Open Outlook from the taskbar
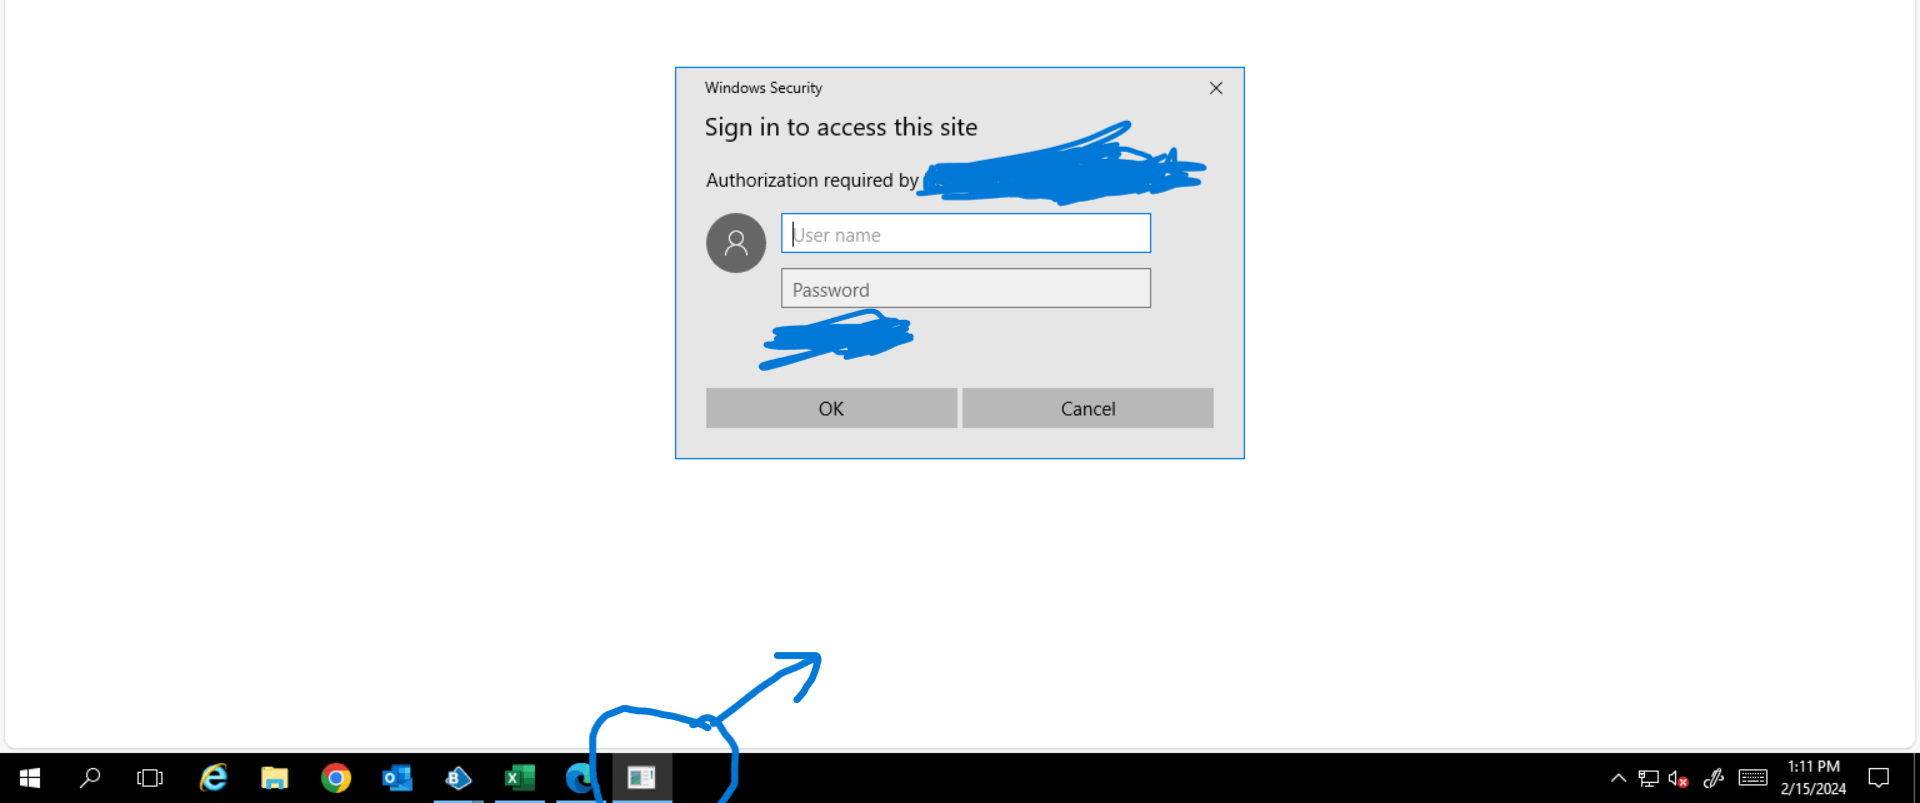 (397, 778)
